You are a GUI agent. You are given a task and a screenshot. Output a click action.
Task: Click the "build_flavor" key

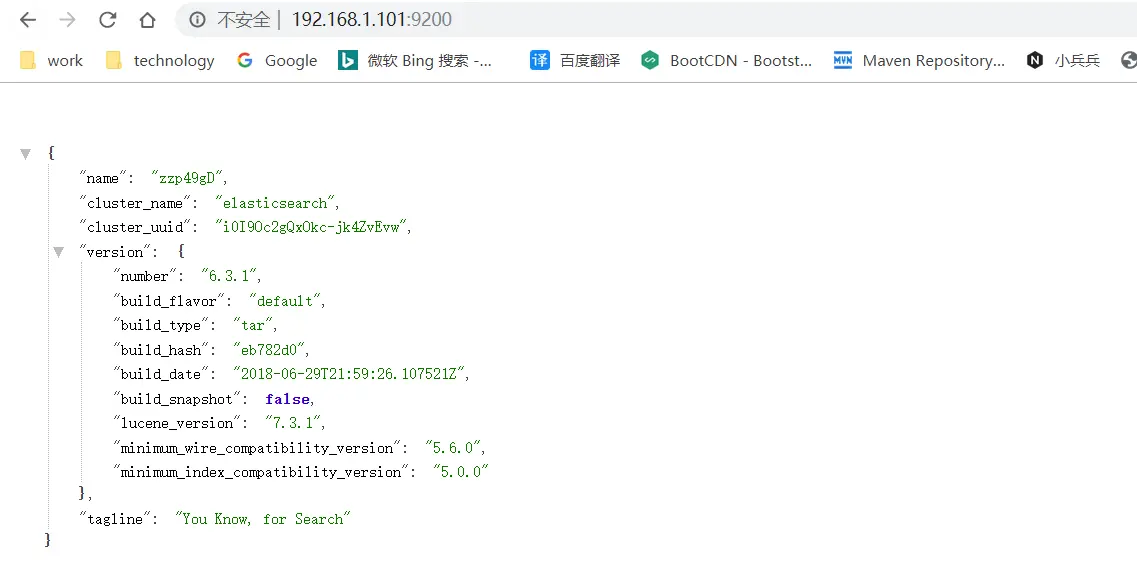point(171,301)
